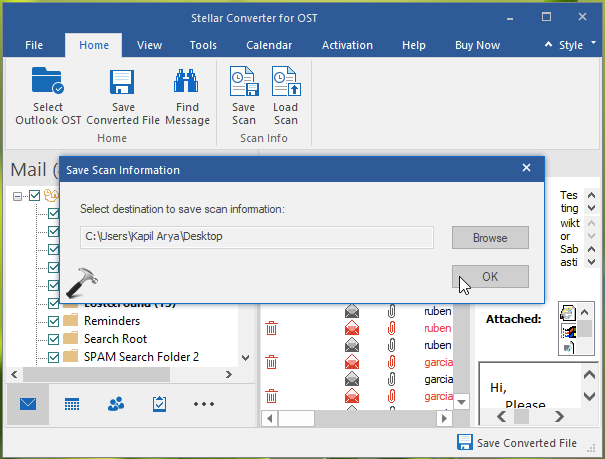Toggle SPAM Search Folder 2 checkbox
This screenshot has height=459, width=605.
53,357
